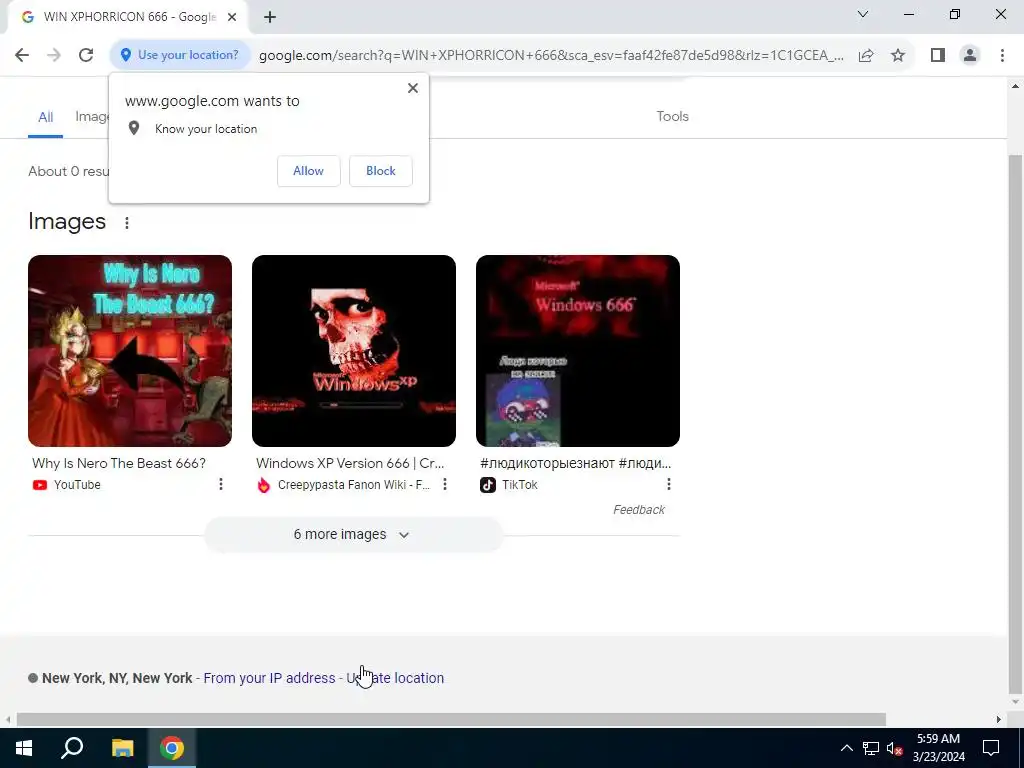Viewport: 1024px width, 768px height.
Task: Open the Nero The Beast 666 thumbnail
Action: click(130, 351)
